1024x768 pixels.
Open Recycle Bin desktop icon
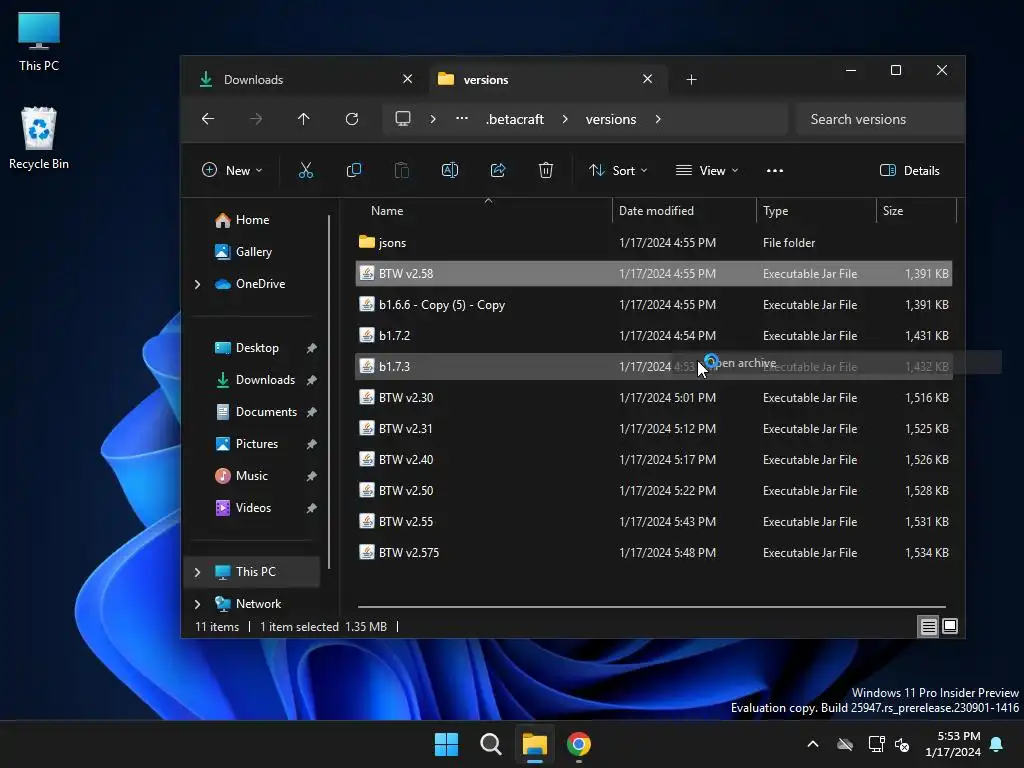tap(39, 138)
